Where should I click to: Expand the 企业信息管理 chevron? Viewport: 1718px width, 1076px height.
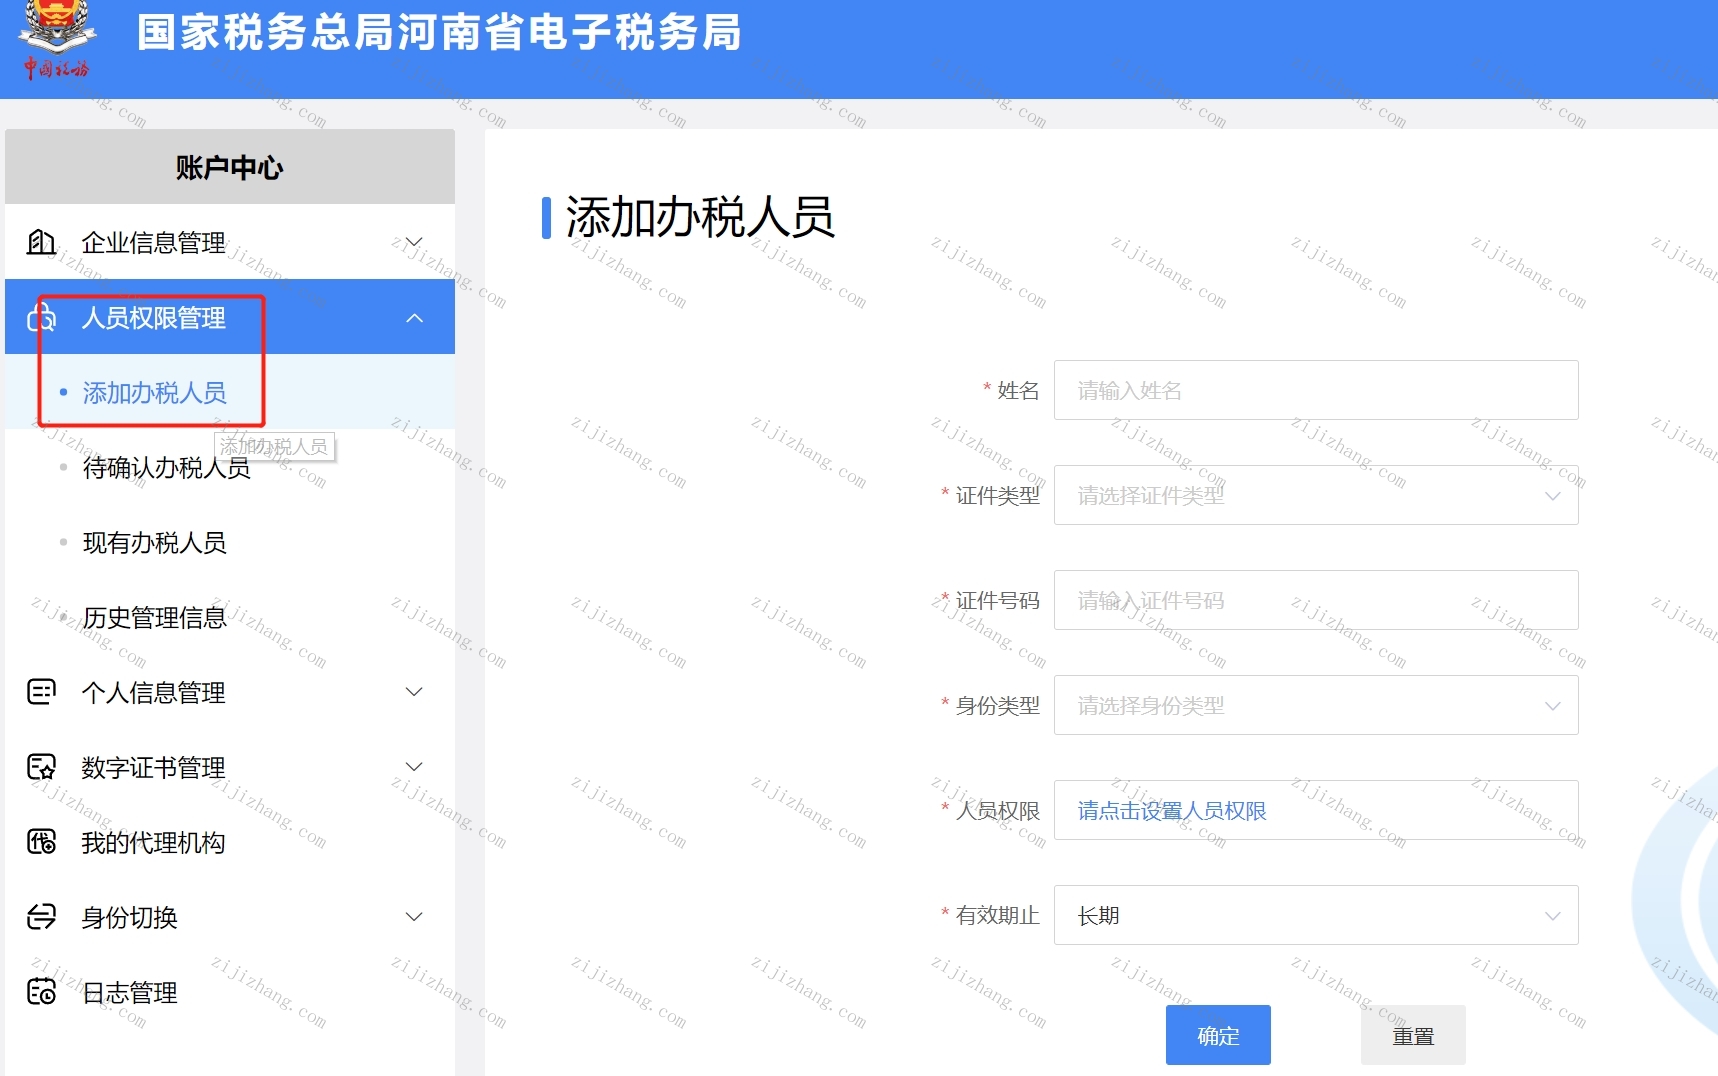tap(414, 242)
